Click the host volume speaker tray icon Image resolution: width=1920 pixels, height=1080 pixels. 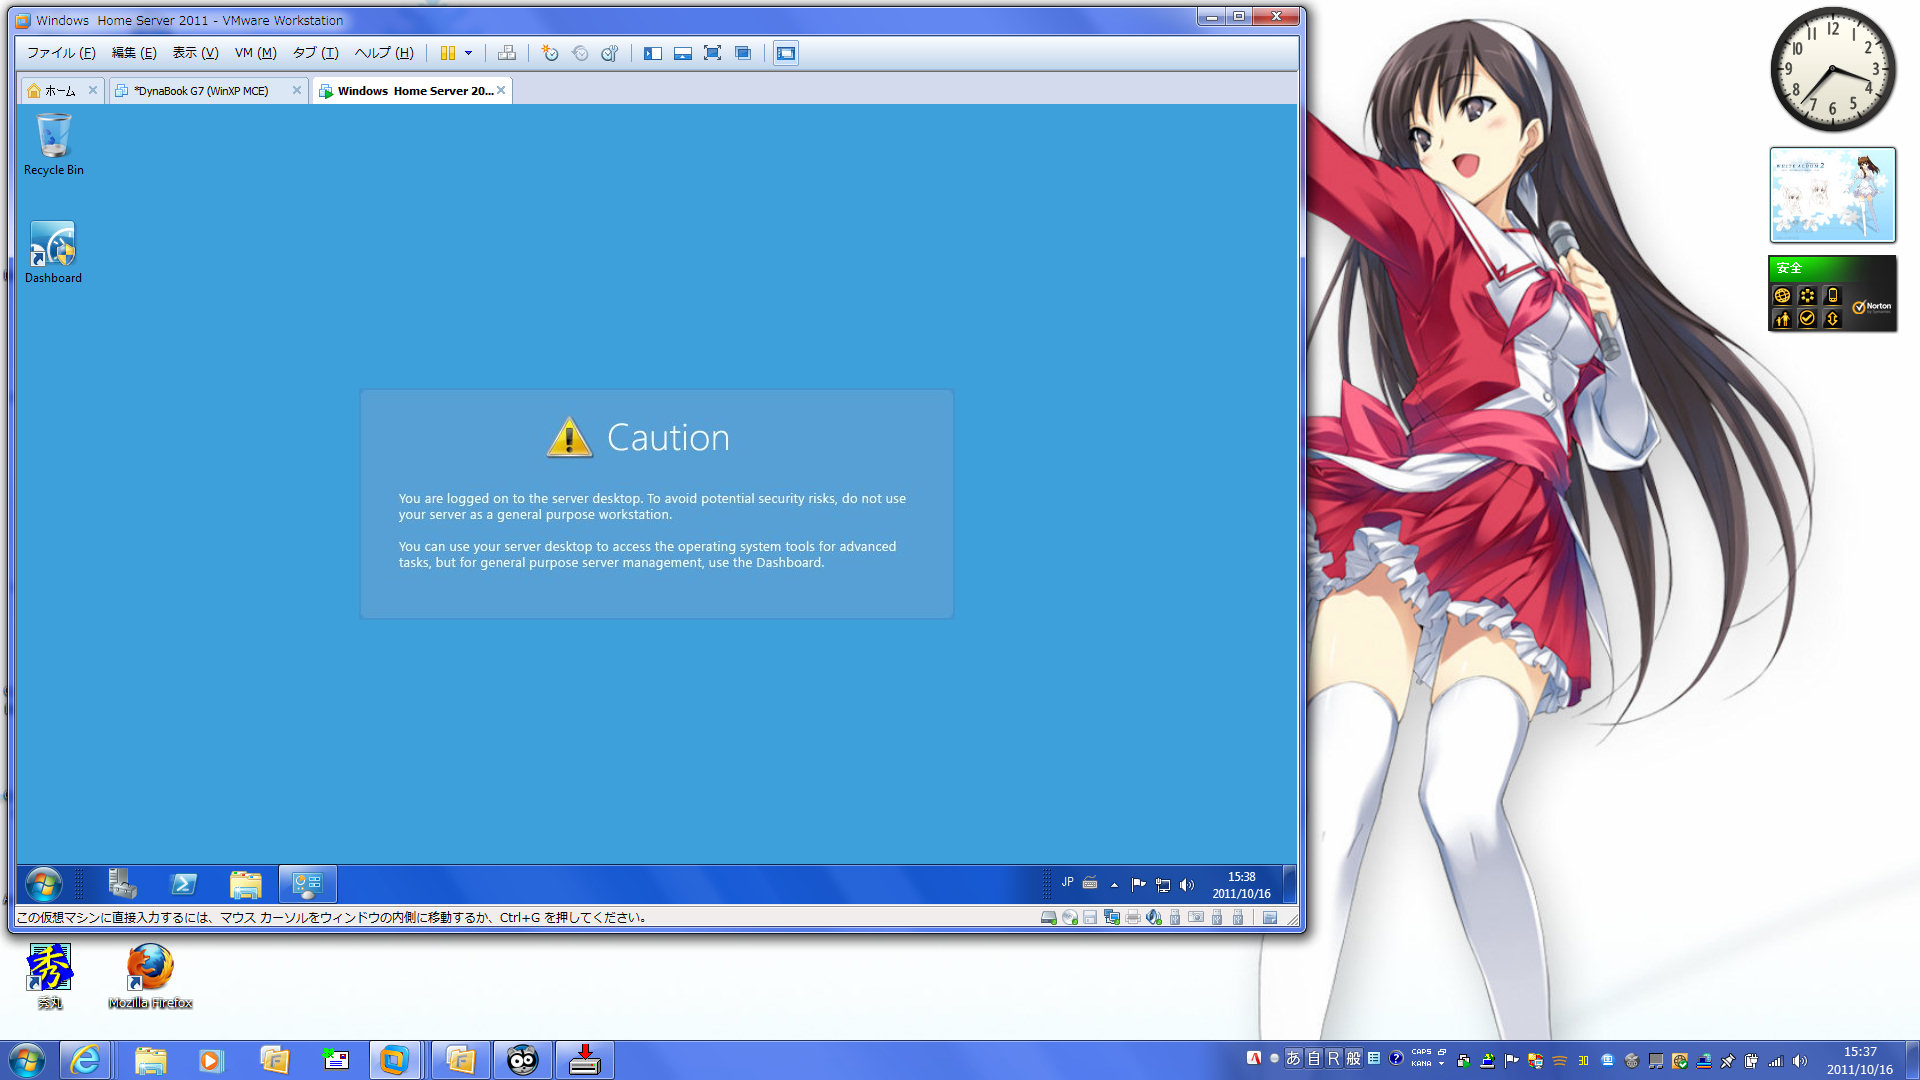(x=1800, y=1061)
